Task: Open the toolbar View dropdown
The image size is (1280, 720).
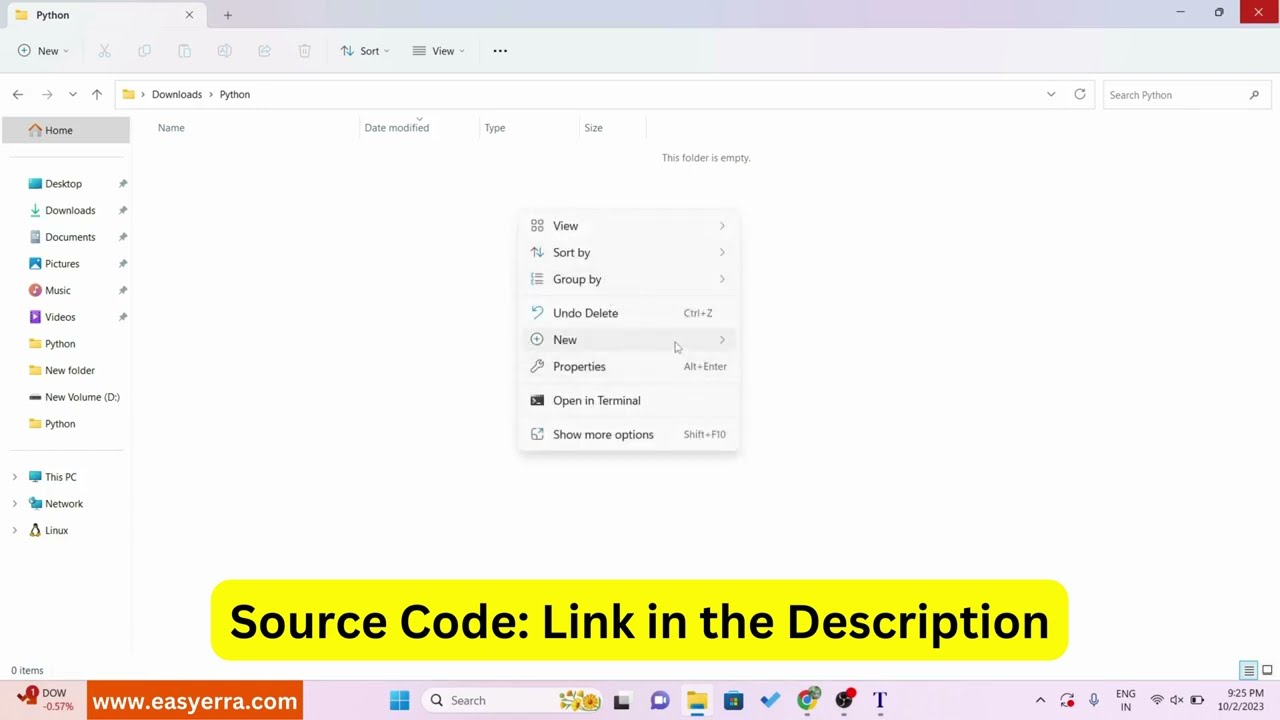Action: [438, 51]
